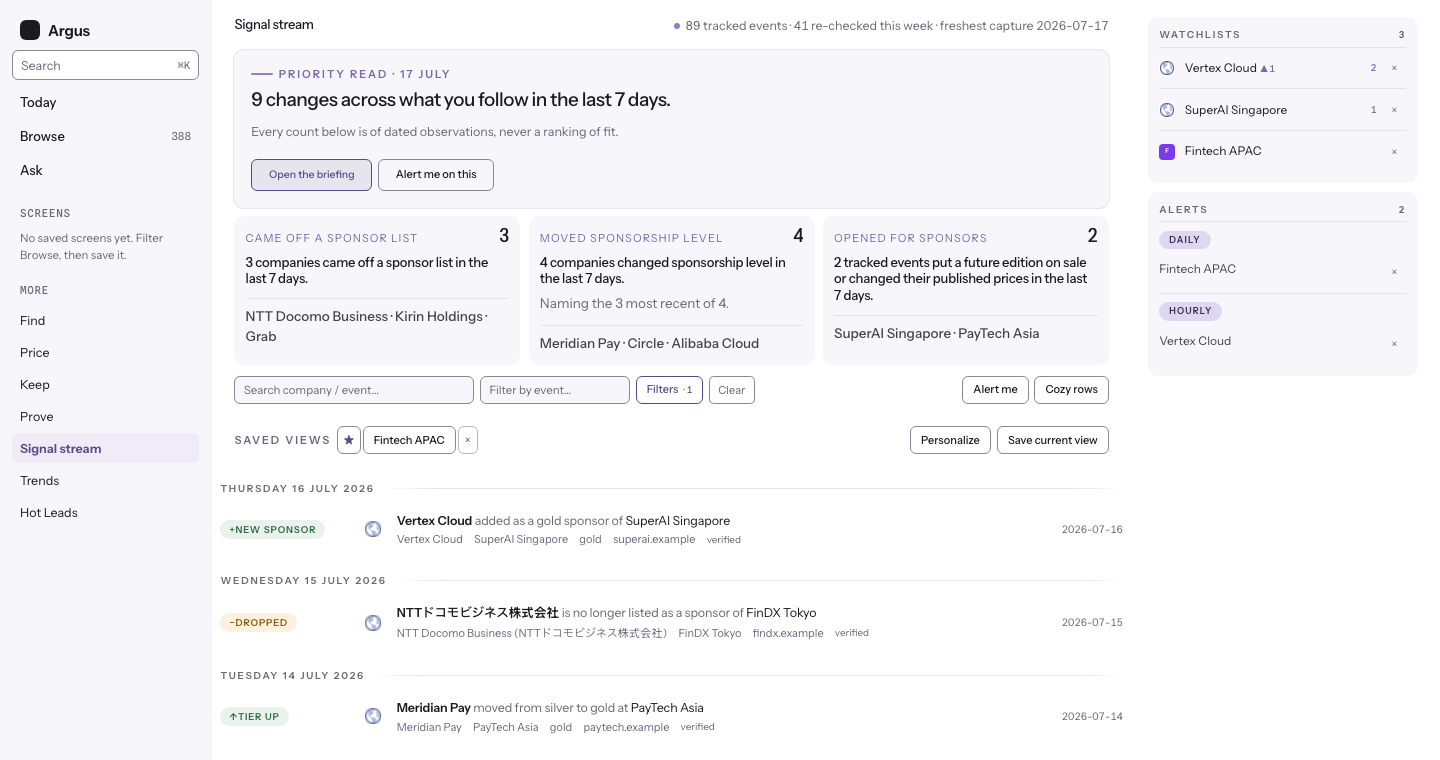This screenshot has height=760, width=1440.
Task: Click the globe icon in the Tier Up row
Action: click(373, 716)
